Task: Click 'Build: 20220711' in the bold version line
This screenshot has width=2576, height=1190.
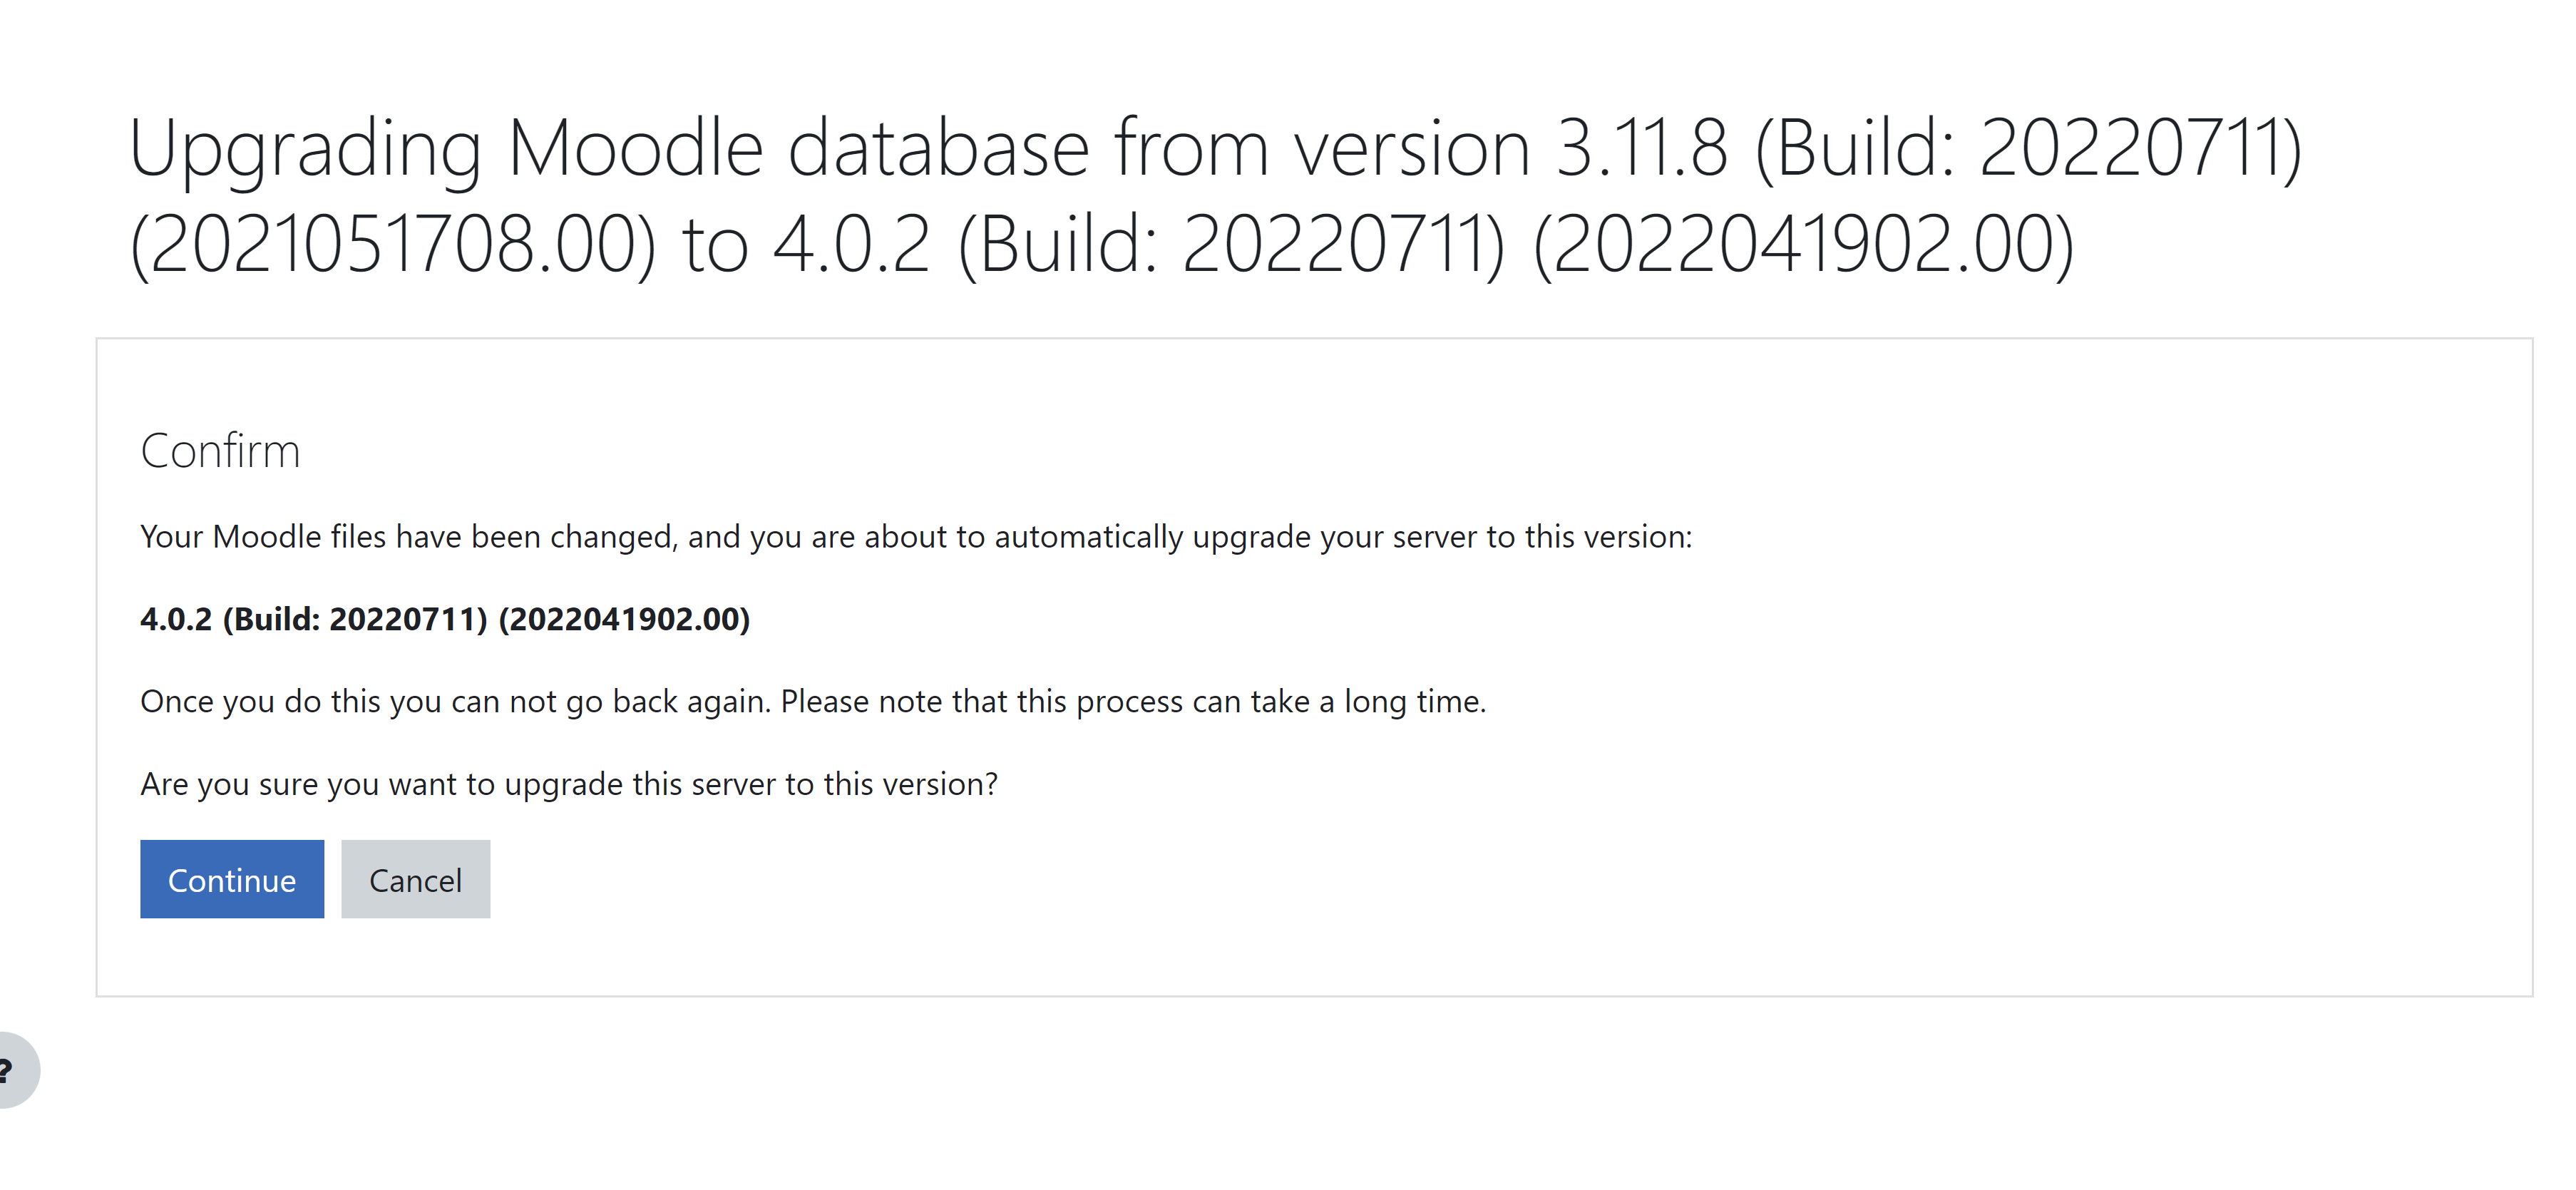Action: point(355,619)
